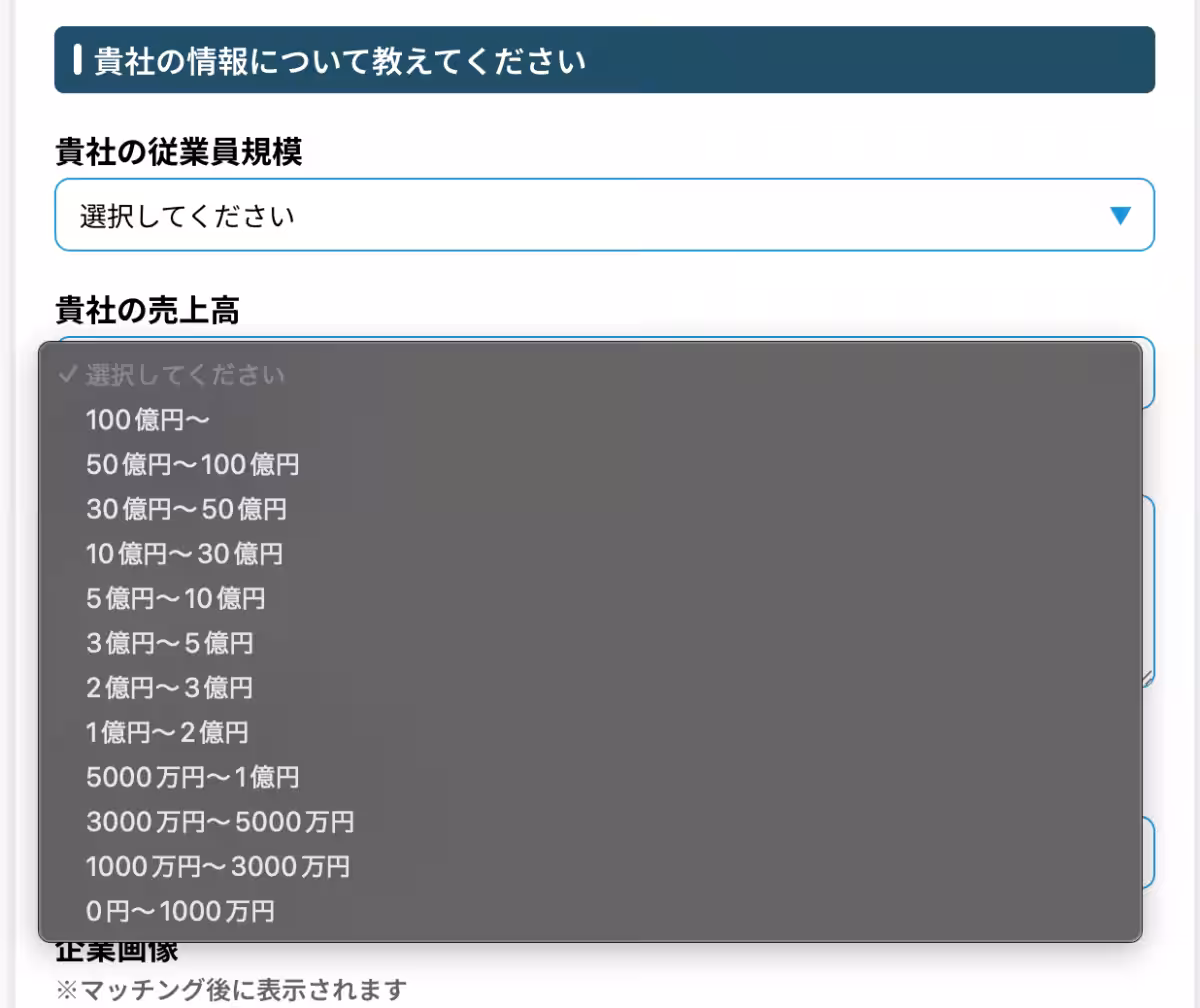Click the 貴社の売上高 field label
Viewport: 1200px width, 1008px height.
(x=147, y=311)
